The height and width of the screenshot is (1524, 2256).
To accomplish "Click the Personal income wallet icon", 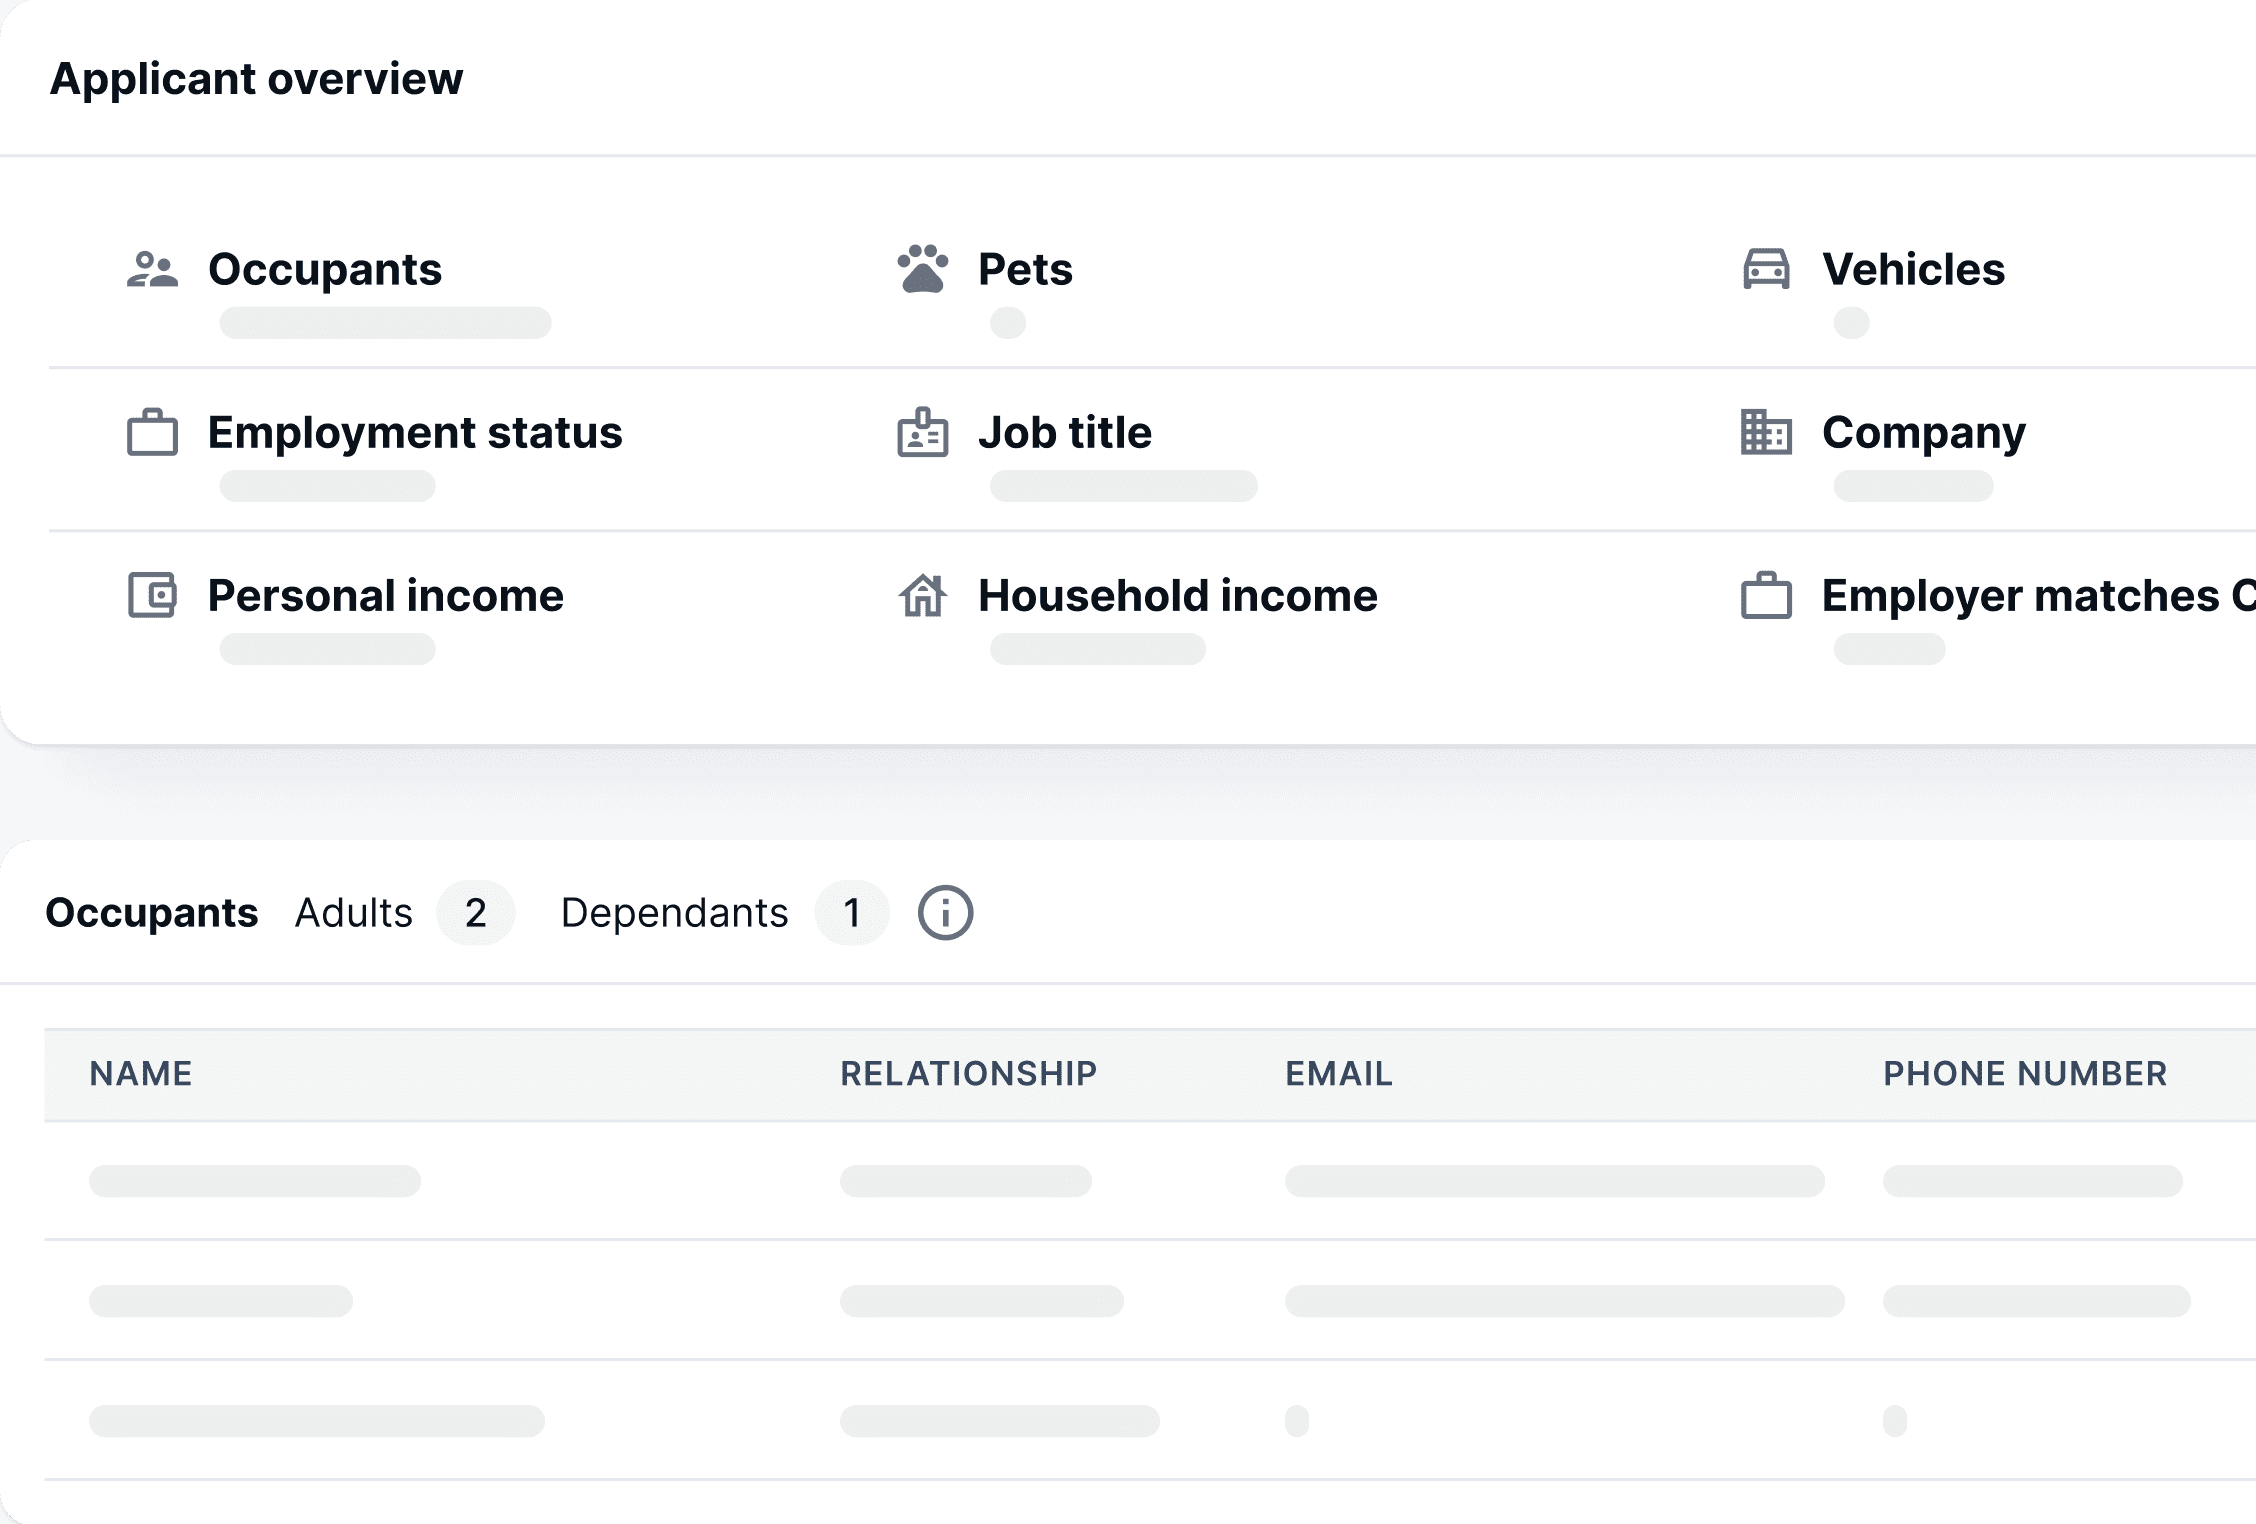I will [152, 595].
